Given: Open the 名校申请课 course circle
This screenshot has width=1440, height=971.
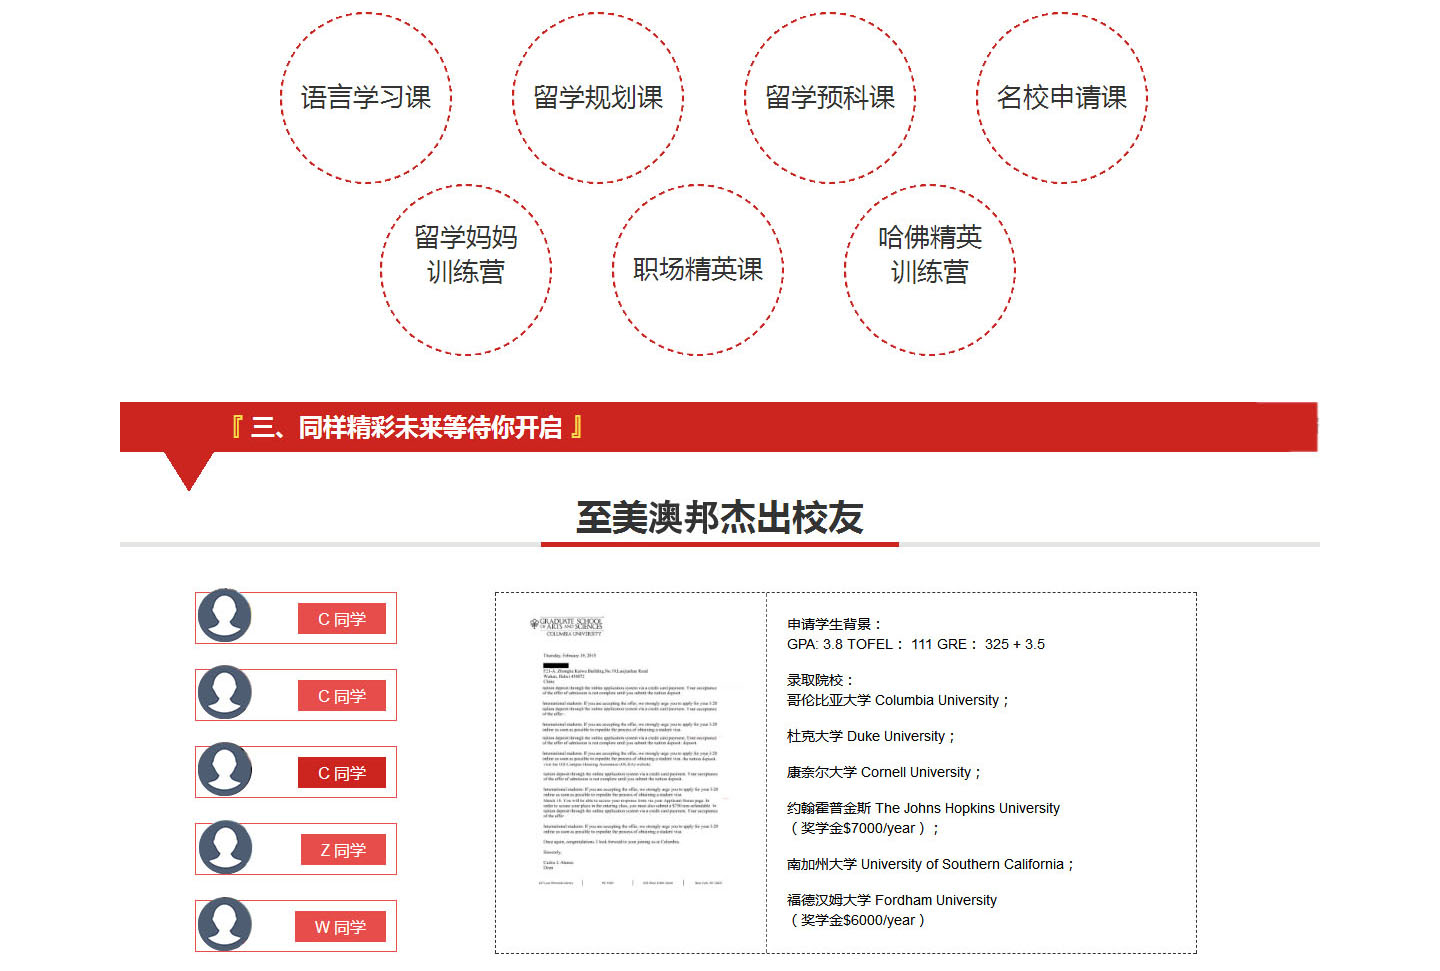Looking at the screenshot, I should click(x=1062, y=98).
